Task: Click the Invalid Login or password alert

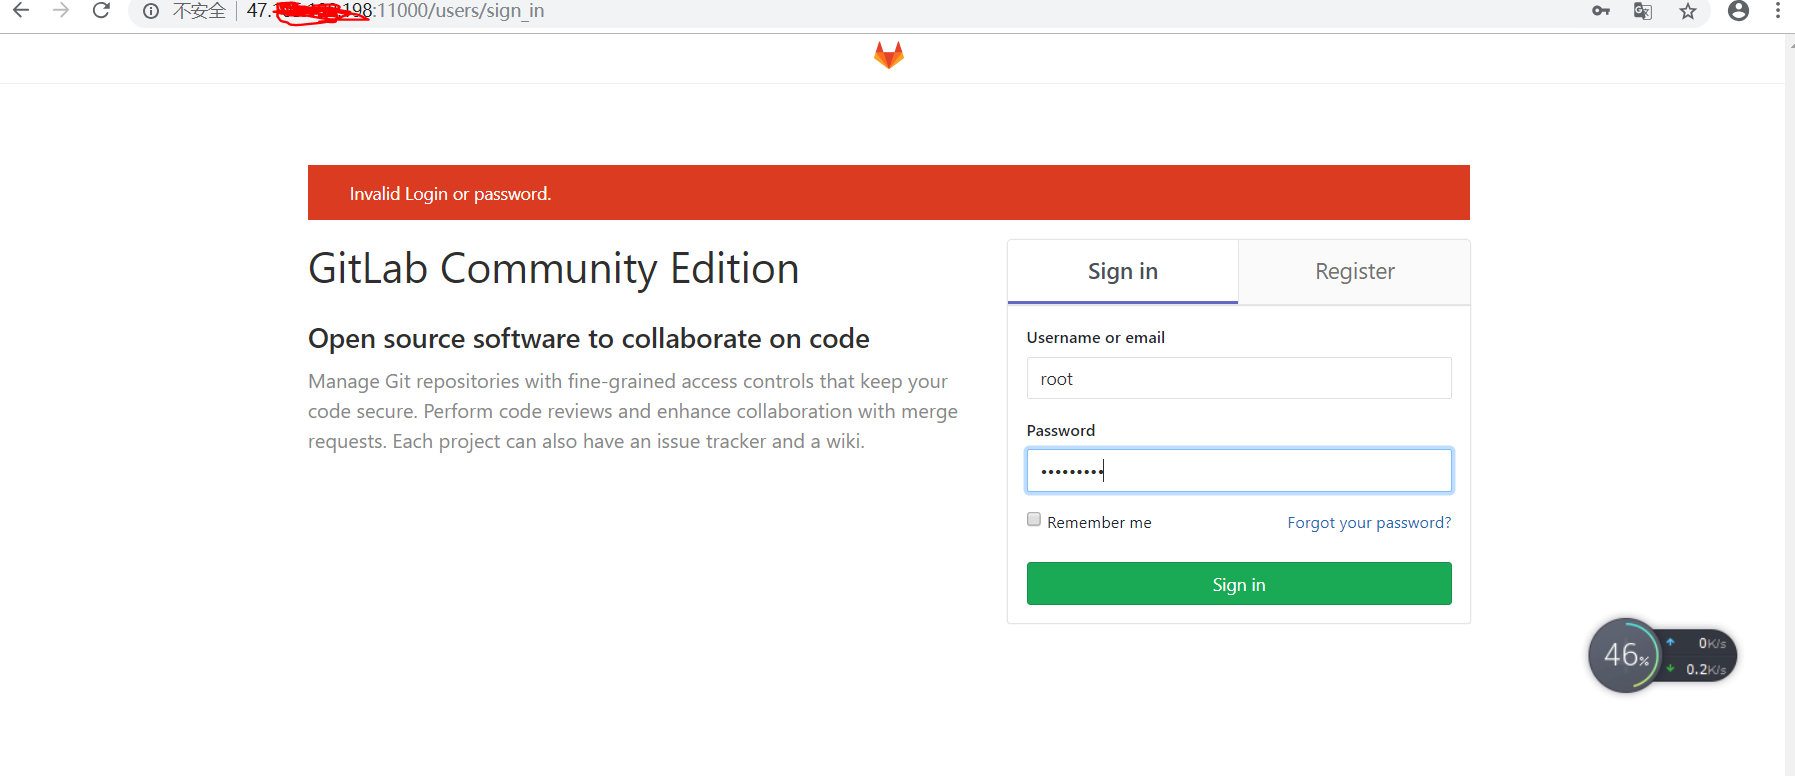Action: [x=889, y=192]
